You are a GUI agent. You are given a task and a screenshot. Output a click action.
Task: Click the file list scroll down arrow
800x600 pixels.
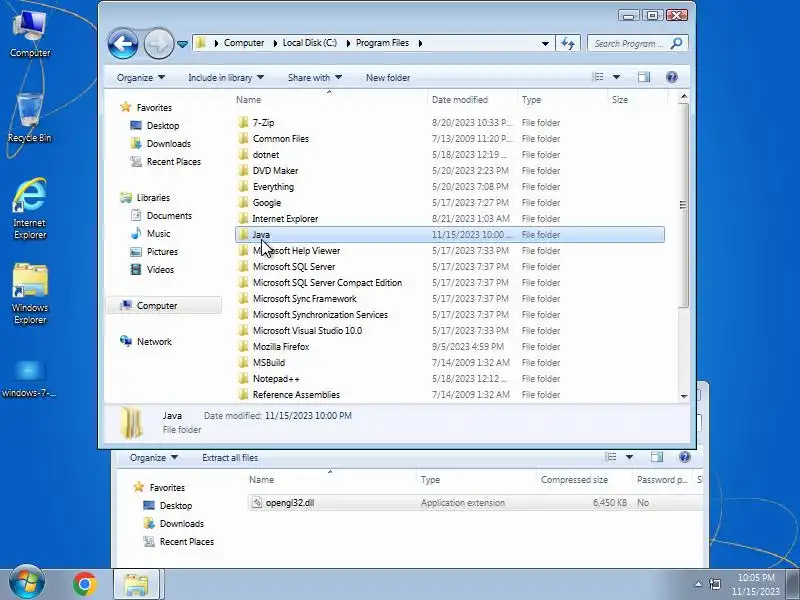click(684, 396)
